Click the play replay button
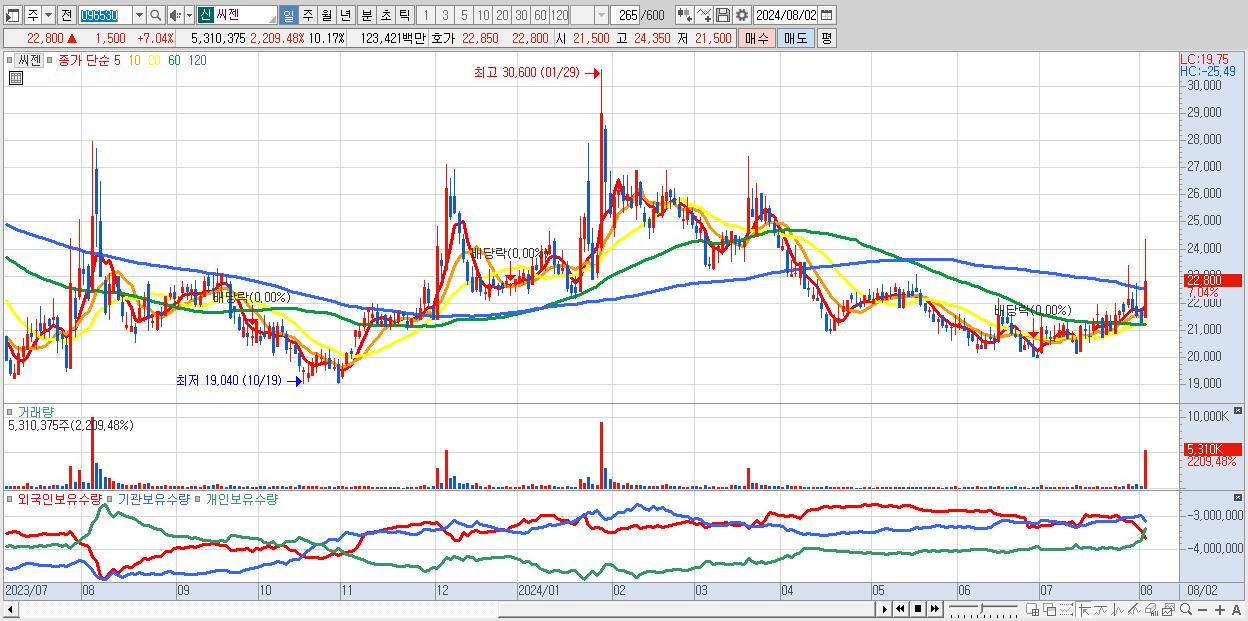1248x621 pixels. pos(884,609)
